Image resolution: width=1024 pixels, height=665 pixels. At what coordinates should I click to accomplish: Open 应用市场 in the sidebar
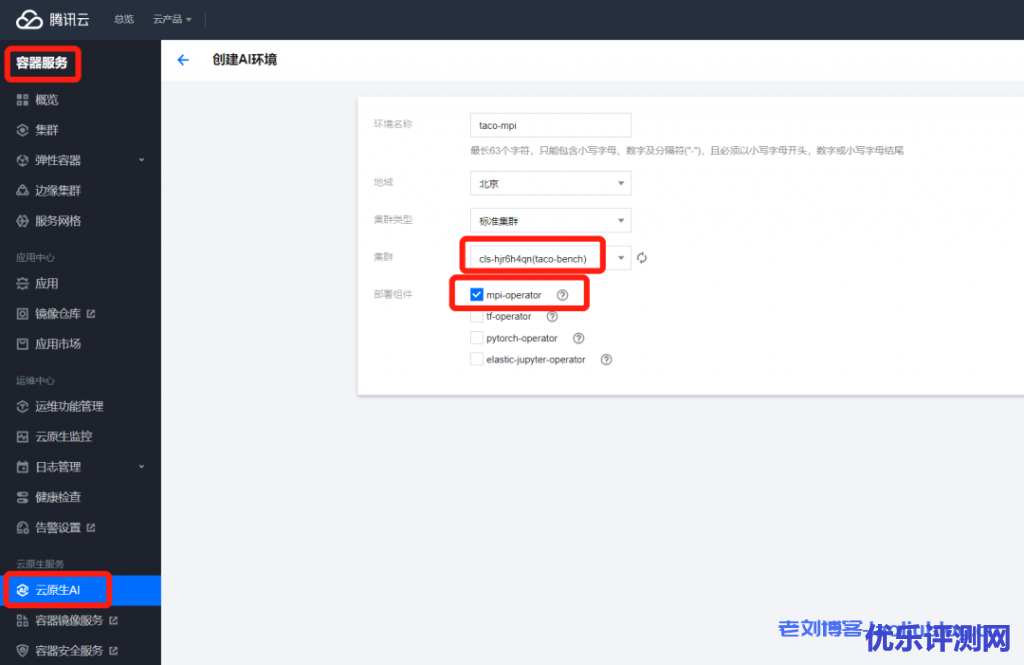[x=58, y=344]
